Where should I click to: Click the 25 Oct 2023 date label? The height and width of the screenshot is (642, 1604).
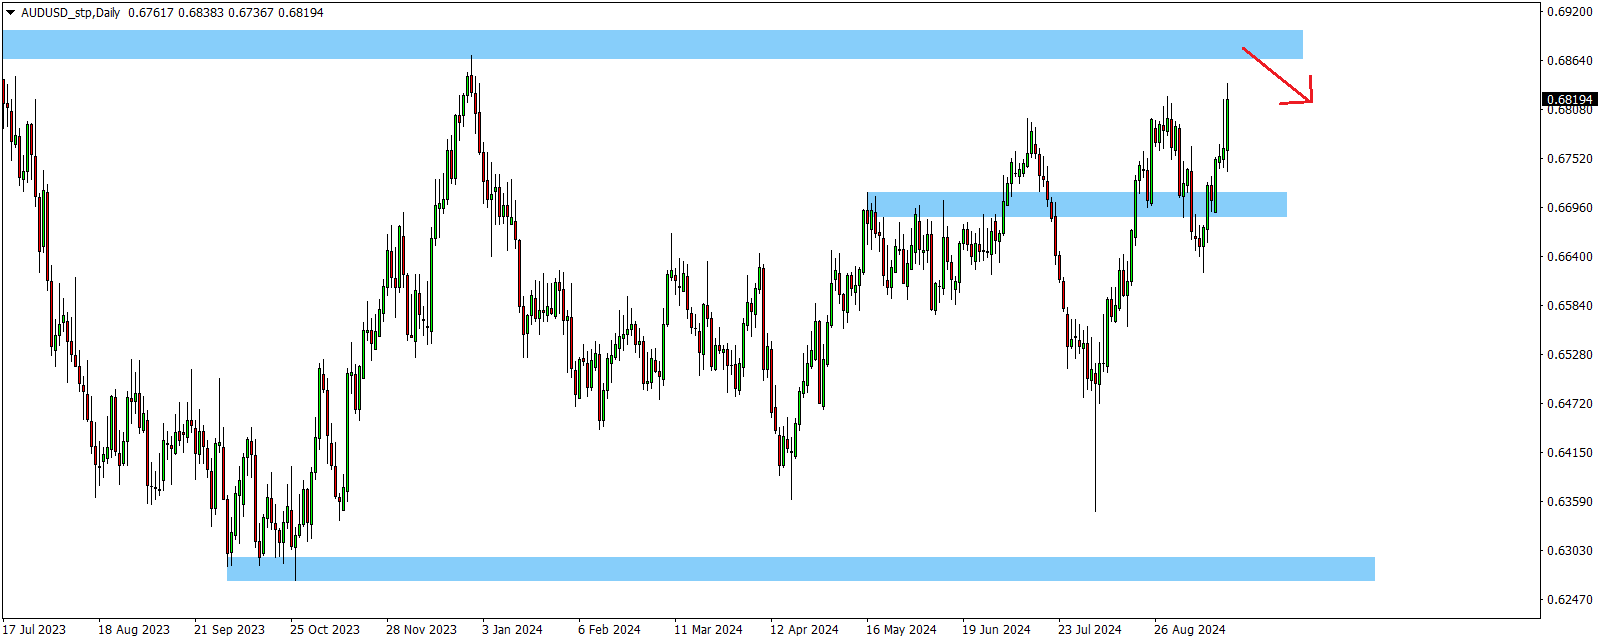coord(325,630)
